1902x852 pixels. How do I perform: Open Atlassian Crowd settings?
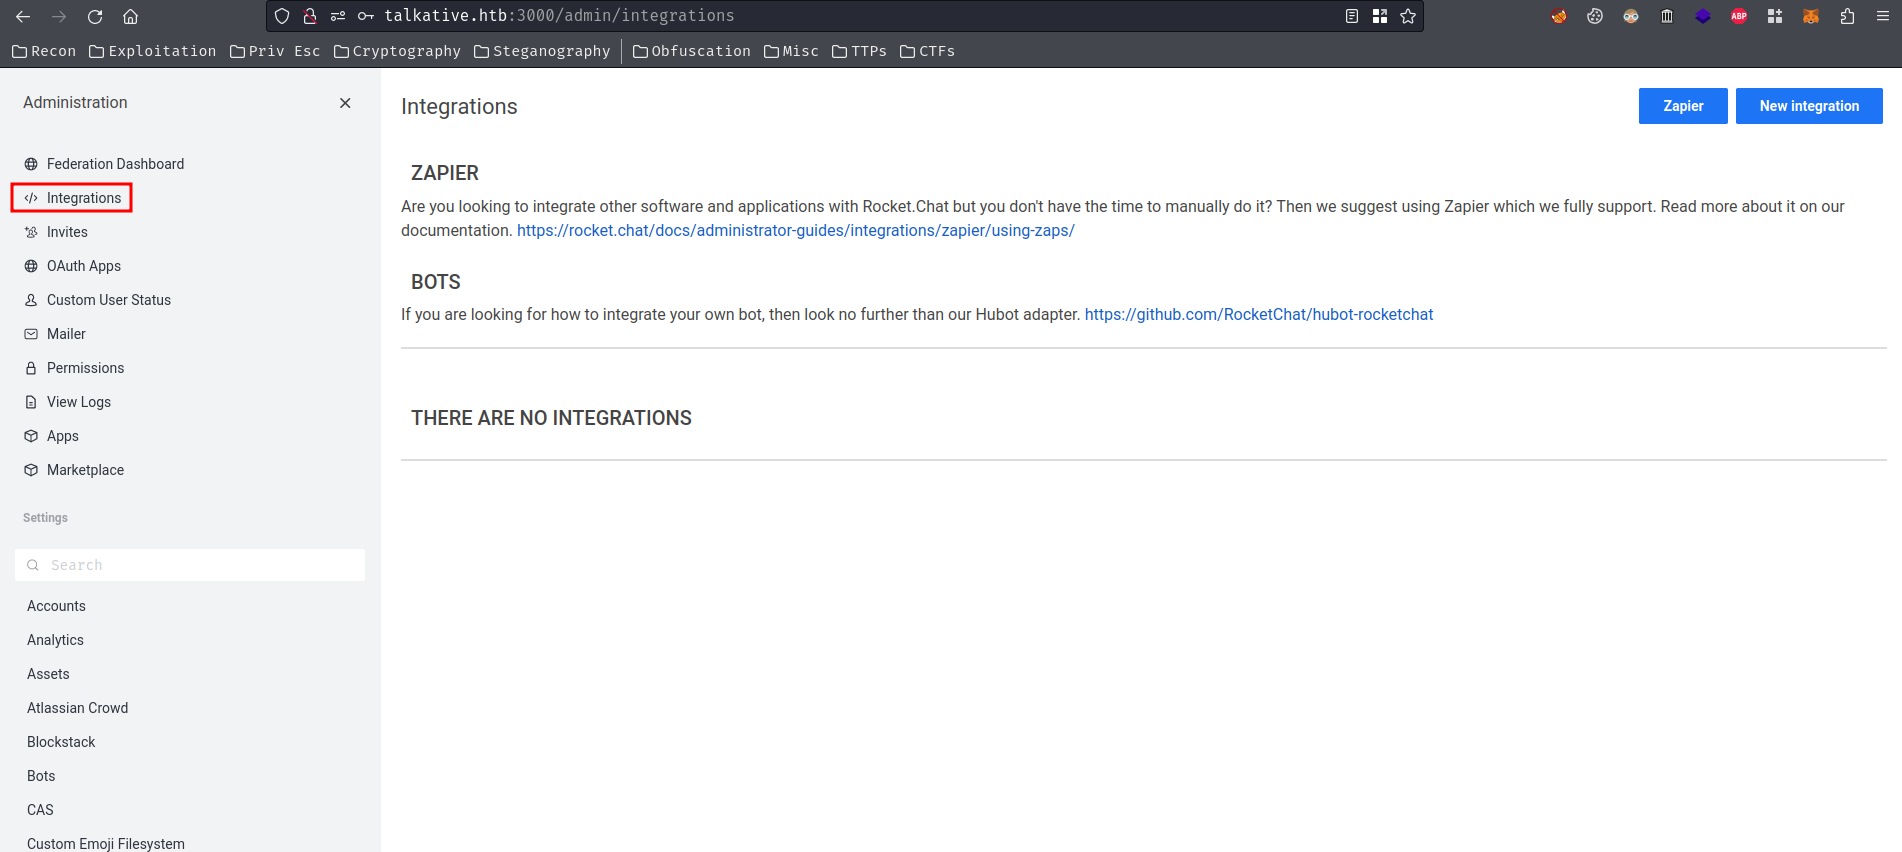(x=78, y=708)
